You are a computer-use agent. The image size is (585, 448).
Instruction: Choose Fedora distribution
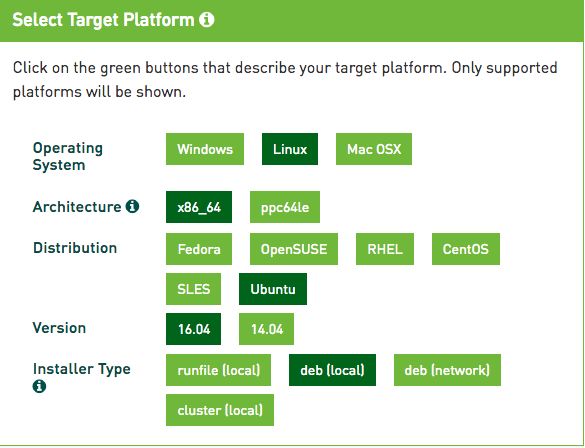(199, 249)
